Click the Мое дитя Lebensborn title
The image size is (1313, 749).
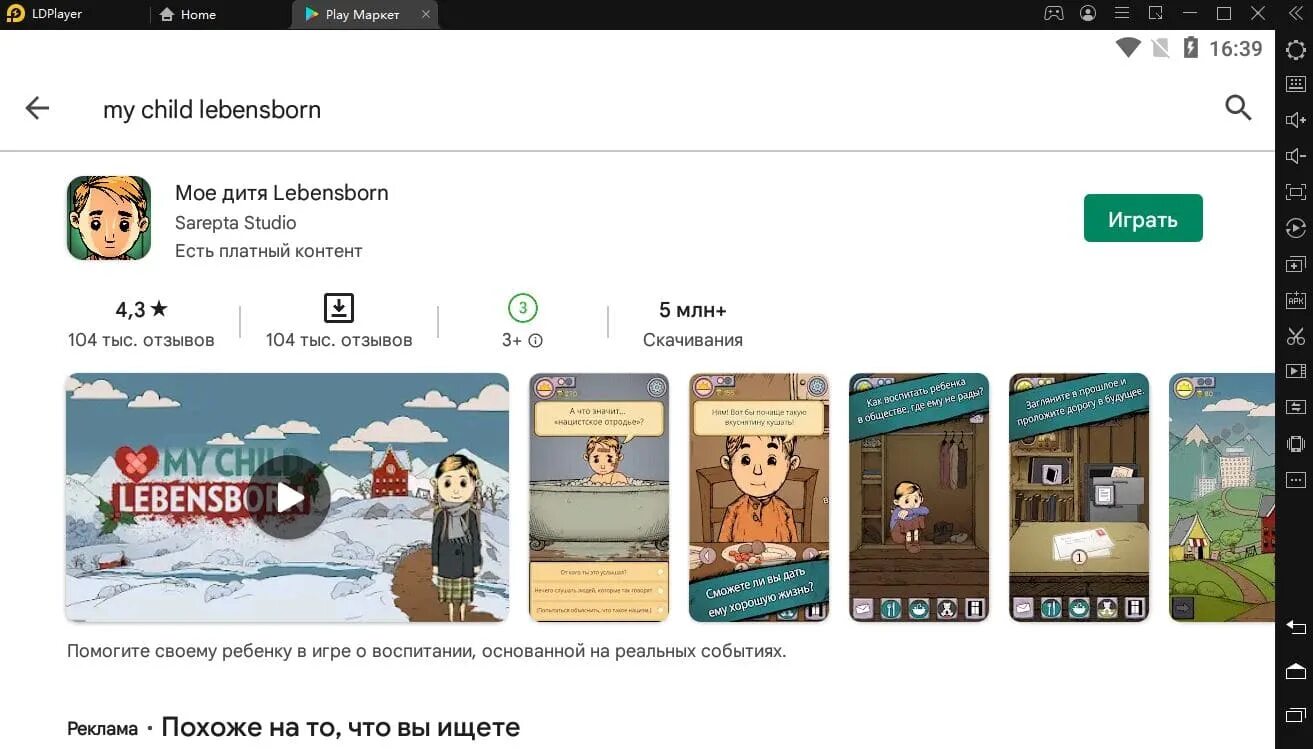tap(282, 192)
